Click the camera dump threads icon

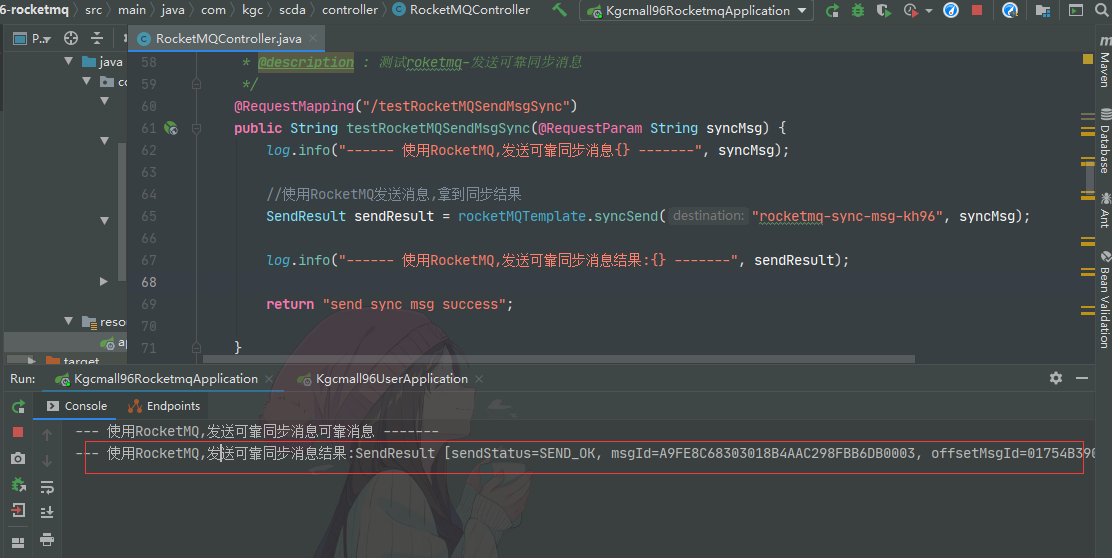point(18,459)
